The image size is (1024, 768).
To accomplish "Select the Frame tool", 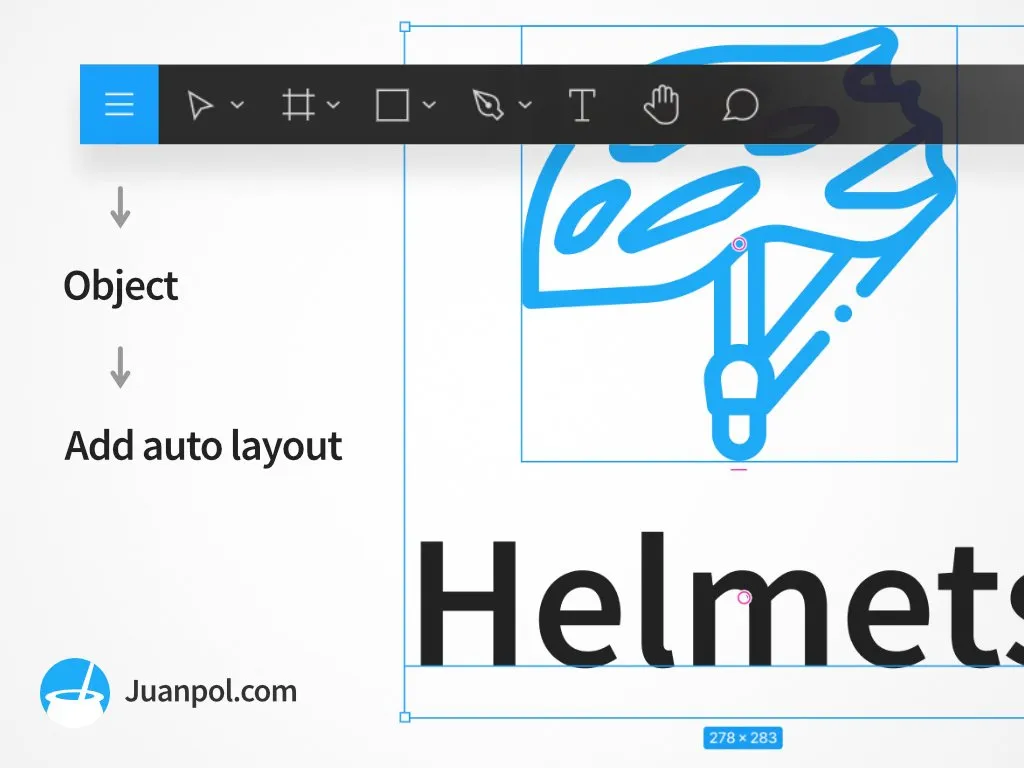I will (x=298, y=104).
